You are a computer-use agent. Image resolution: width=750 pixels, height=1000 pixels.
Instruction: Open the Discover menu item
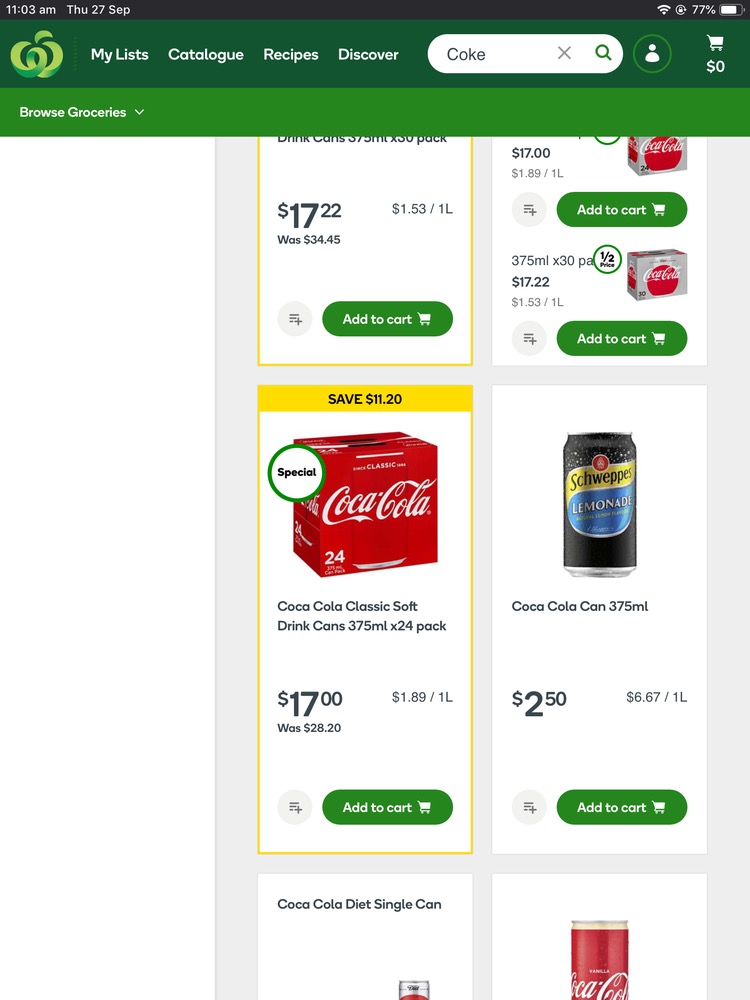[368, 55]
